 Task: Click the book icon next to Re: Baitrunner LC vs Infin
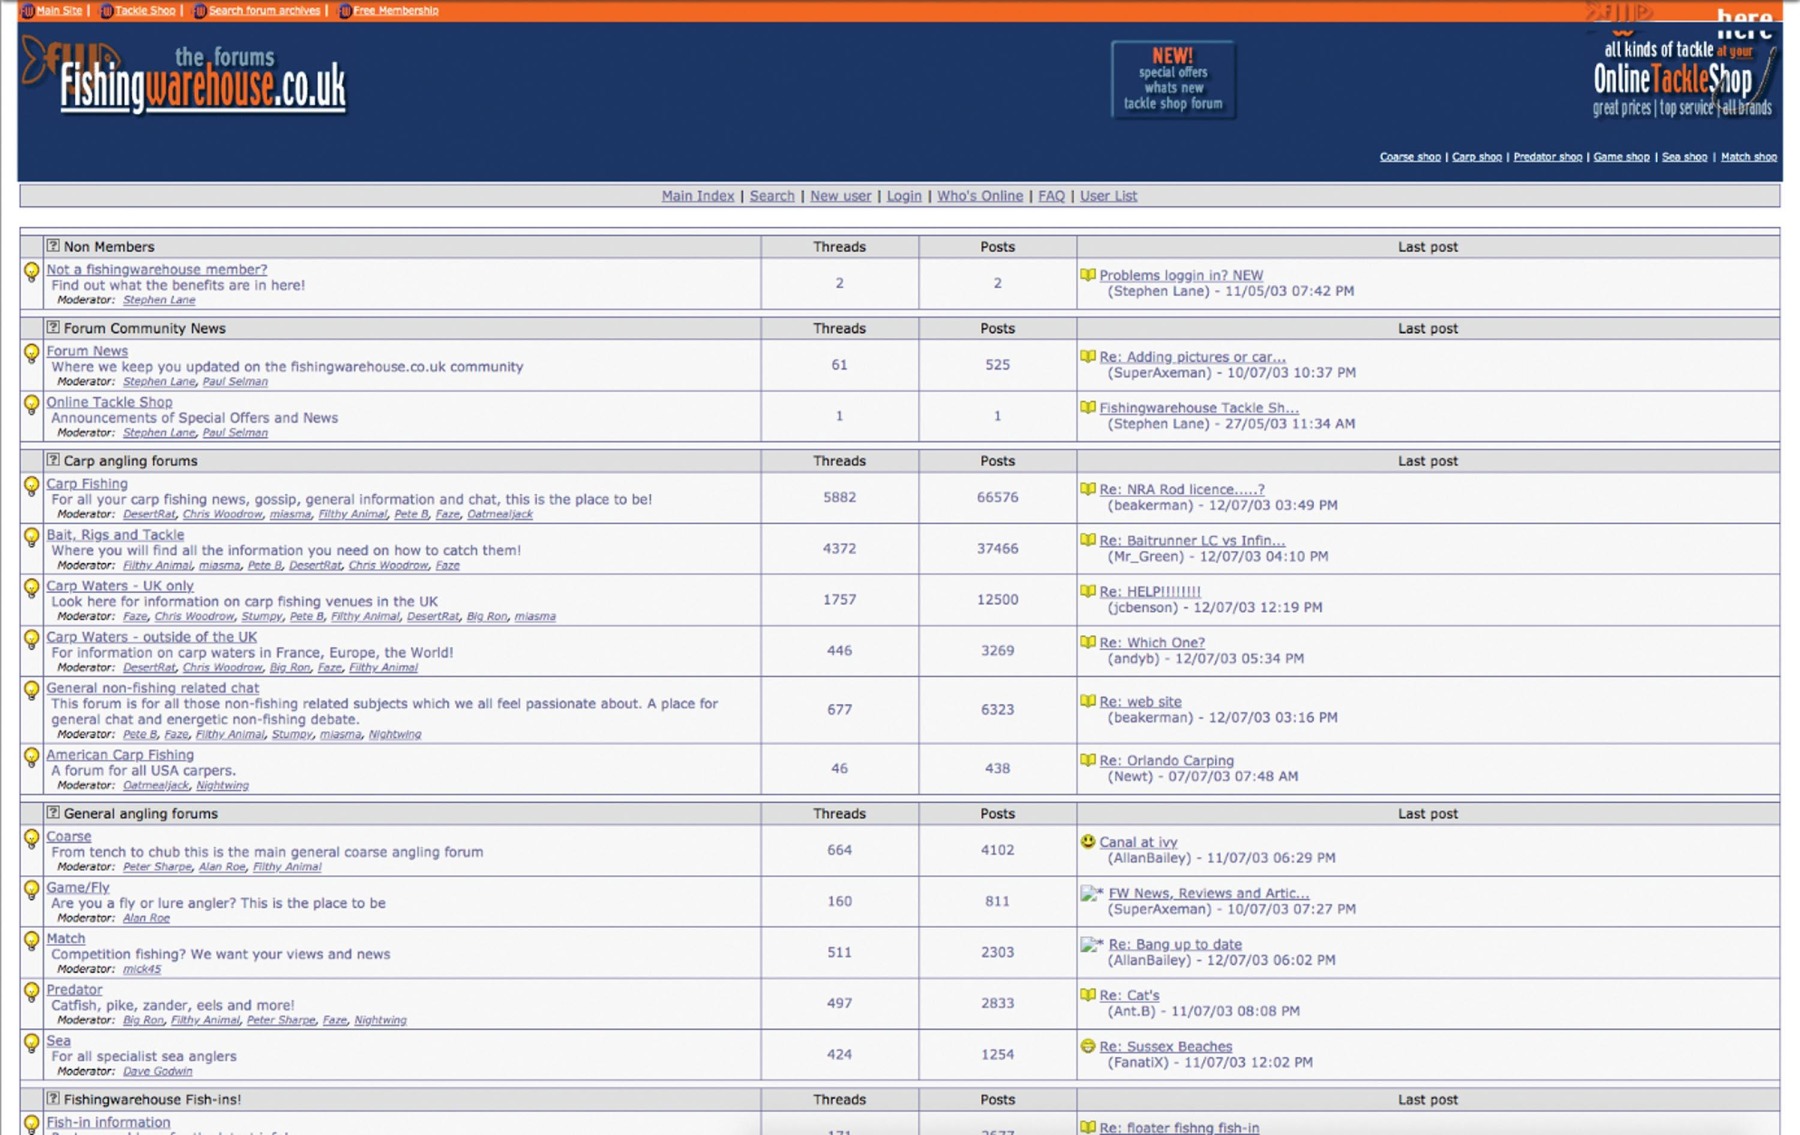pyautogui.click(x=1088, y=540)
